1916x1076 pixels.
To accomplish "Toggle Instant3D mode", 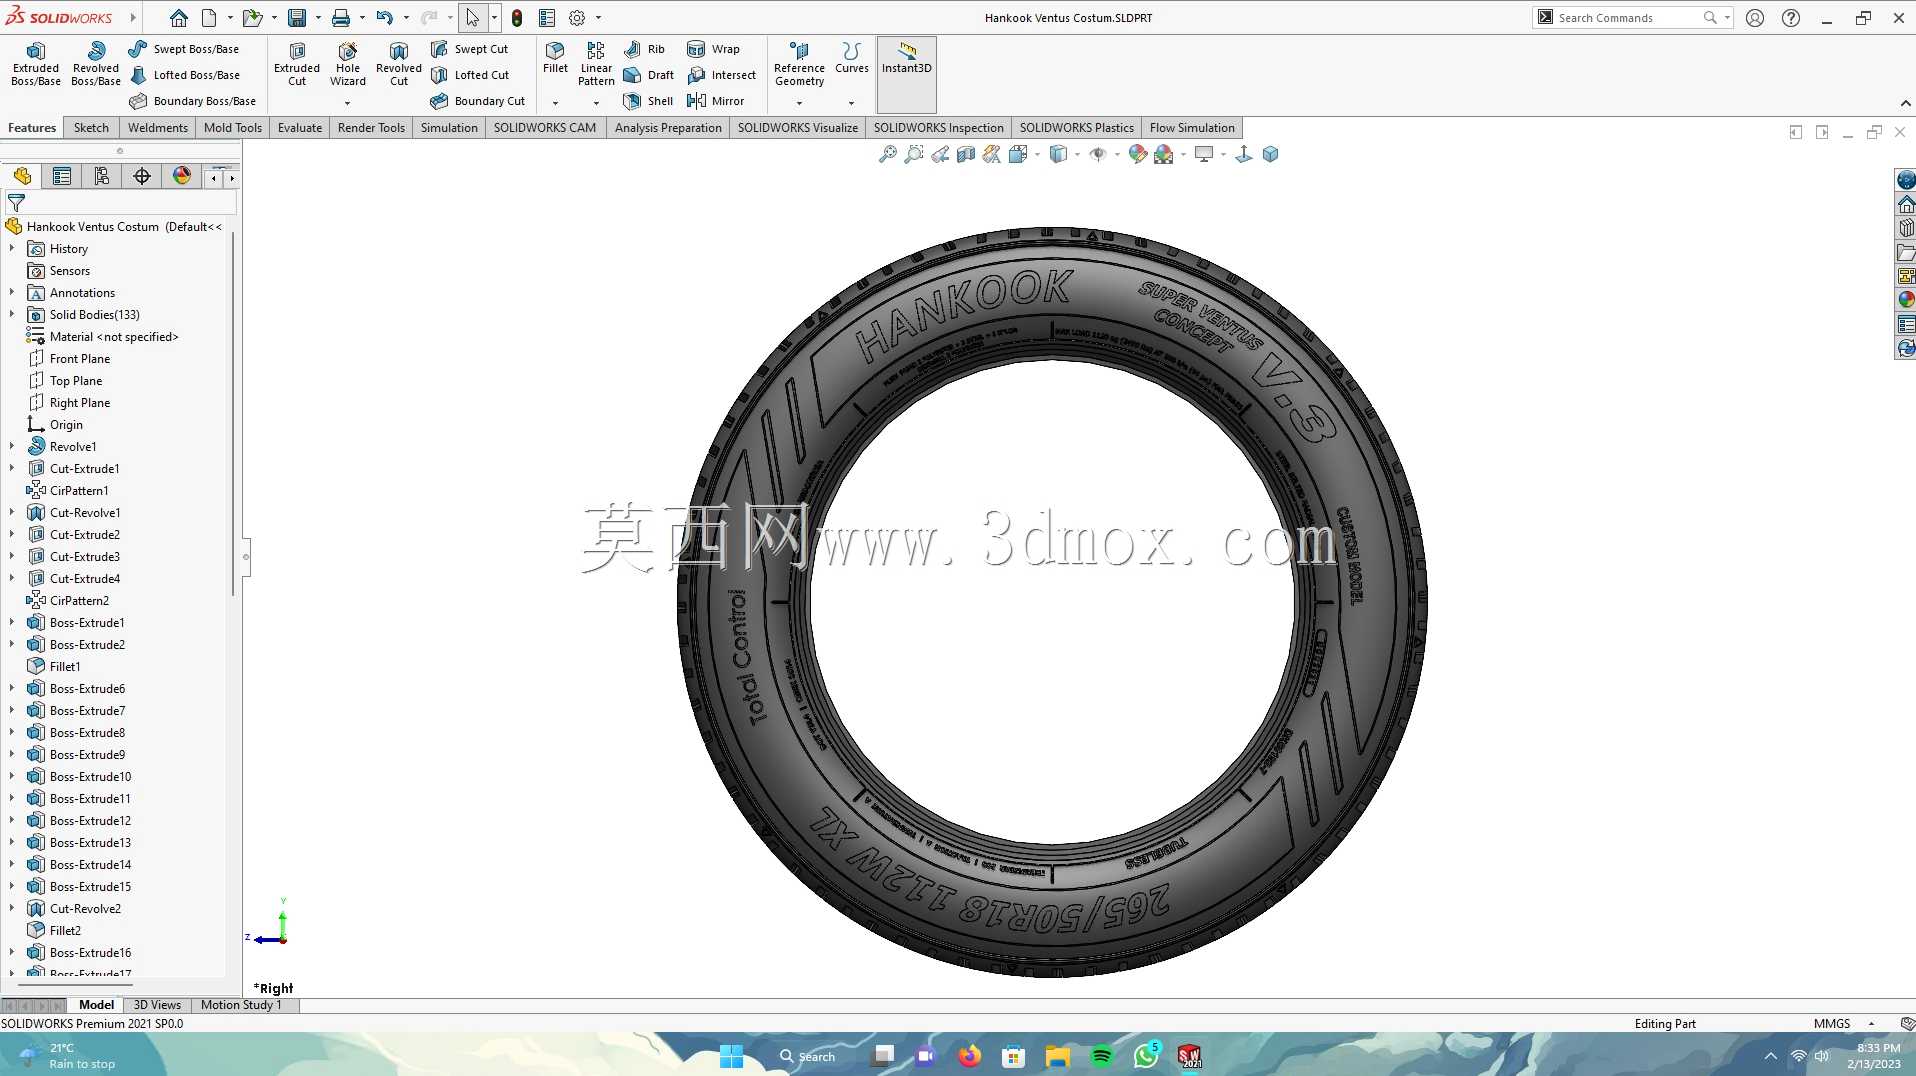I will coord(907,75).
